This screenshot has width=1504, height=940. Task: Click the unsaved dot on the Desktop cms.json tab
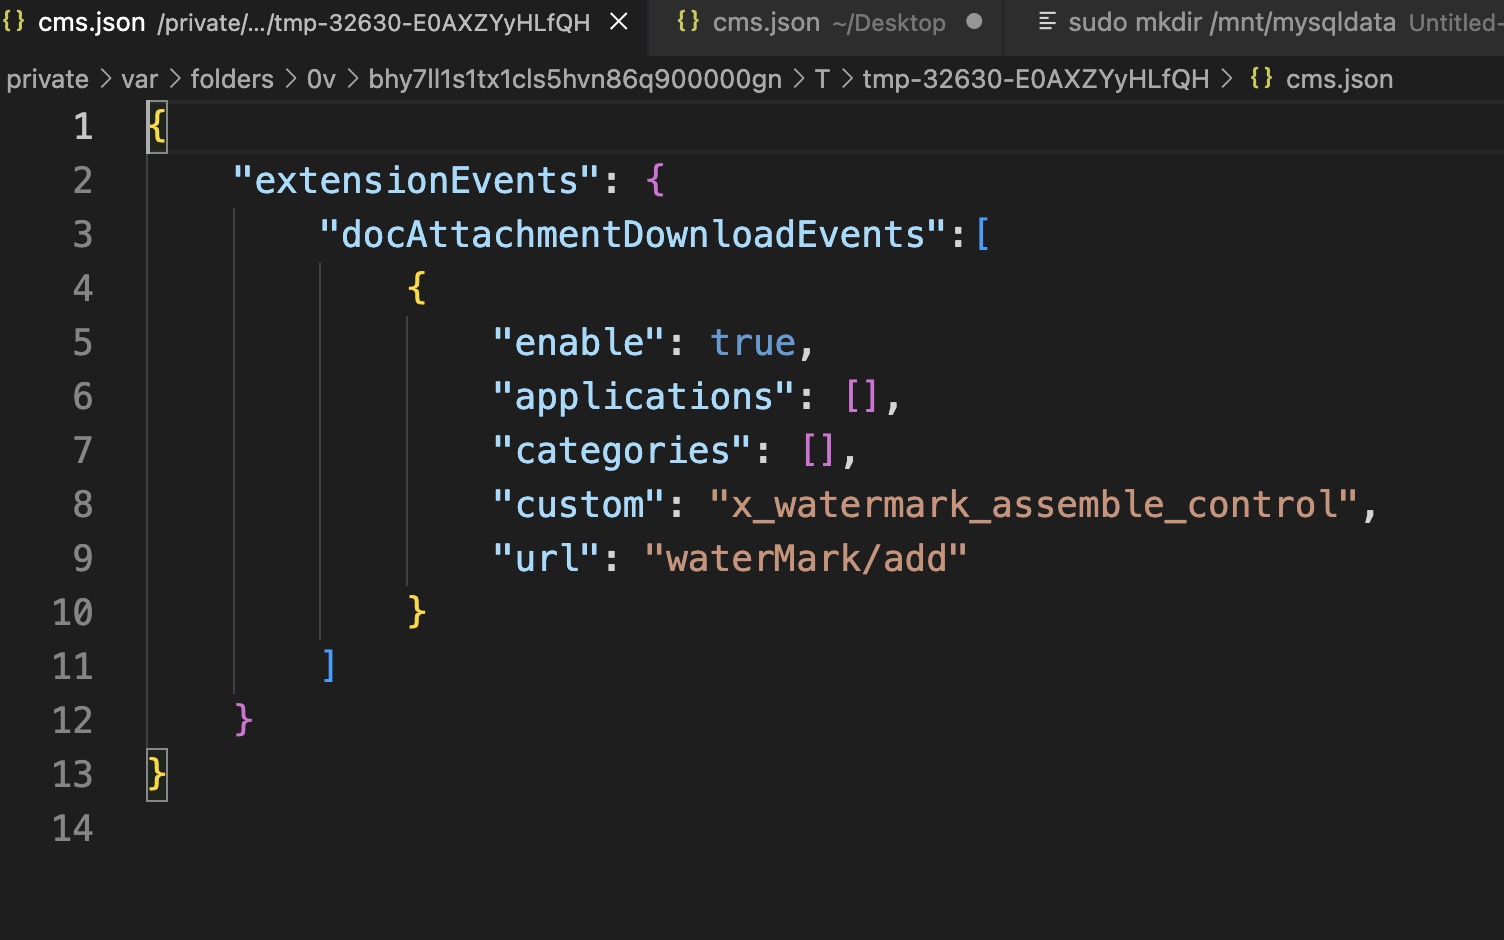click(974, 22)
